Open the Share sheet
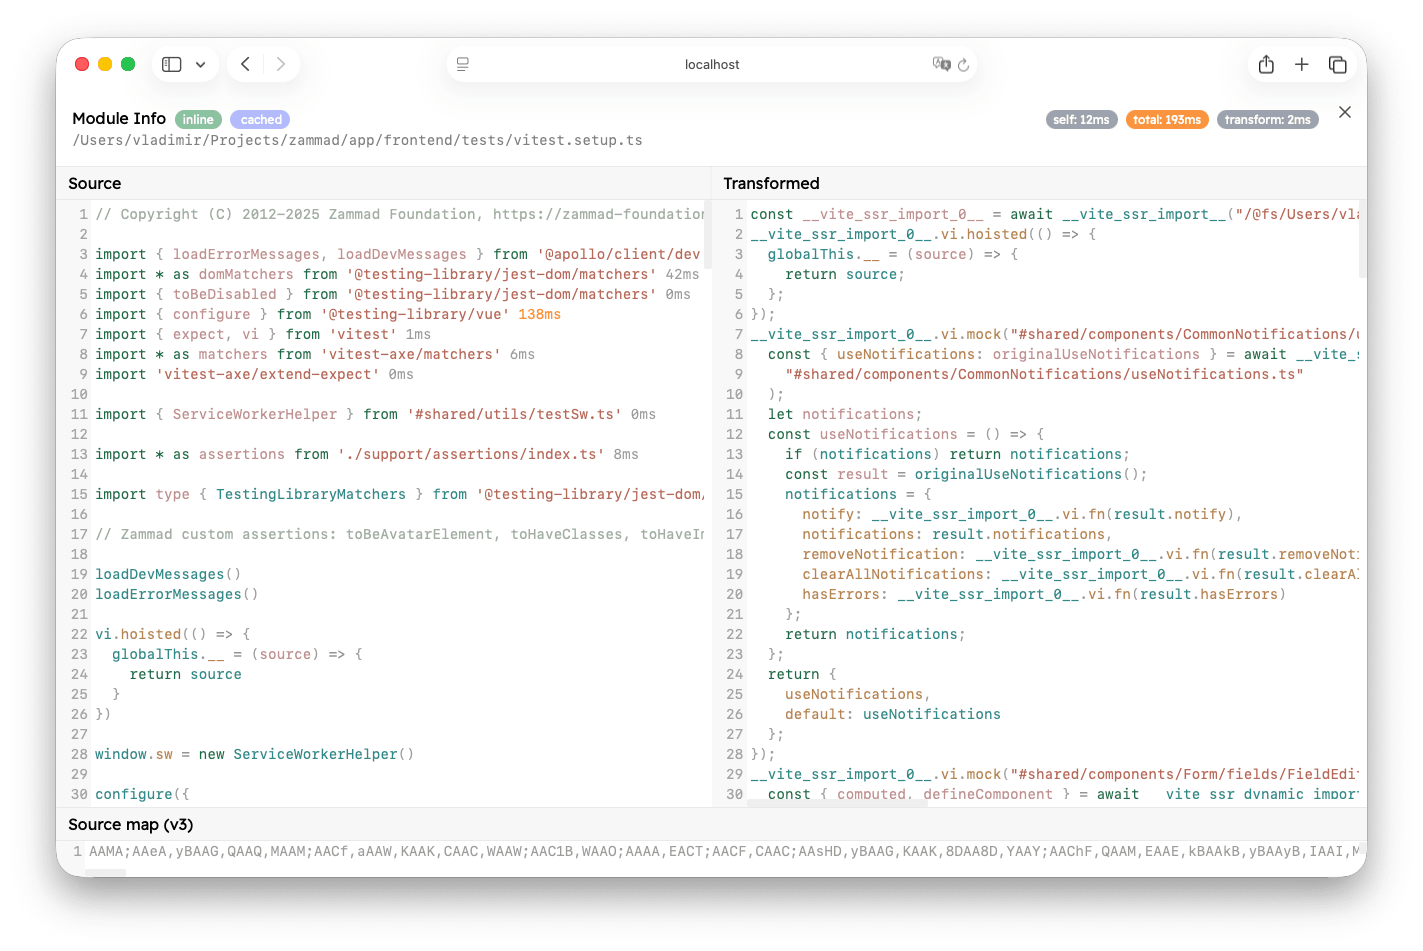Image resolution: width=1423 pixels, height=951 pixels. click(1265, 64)
